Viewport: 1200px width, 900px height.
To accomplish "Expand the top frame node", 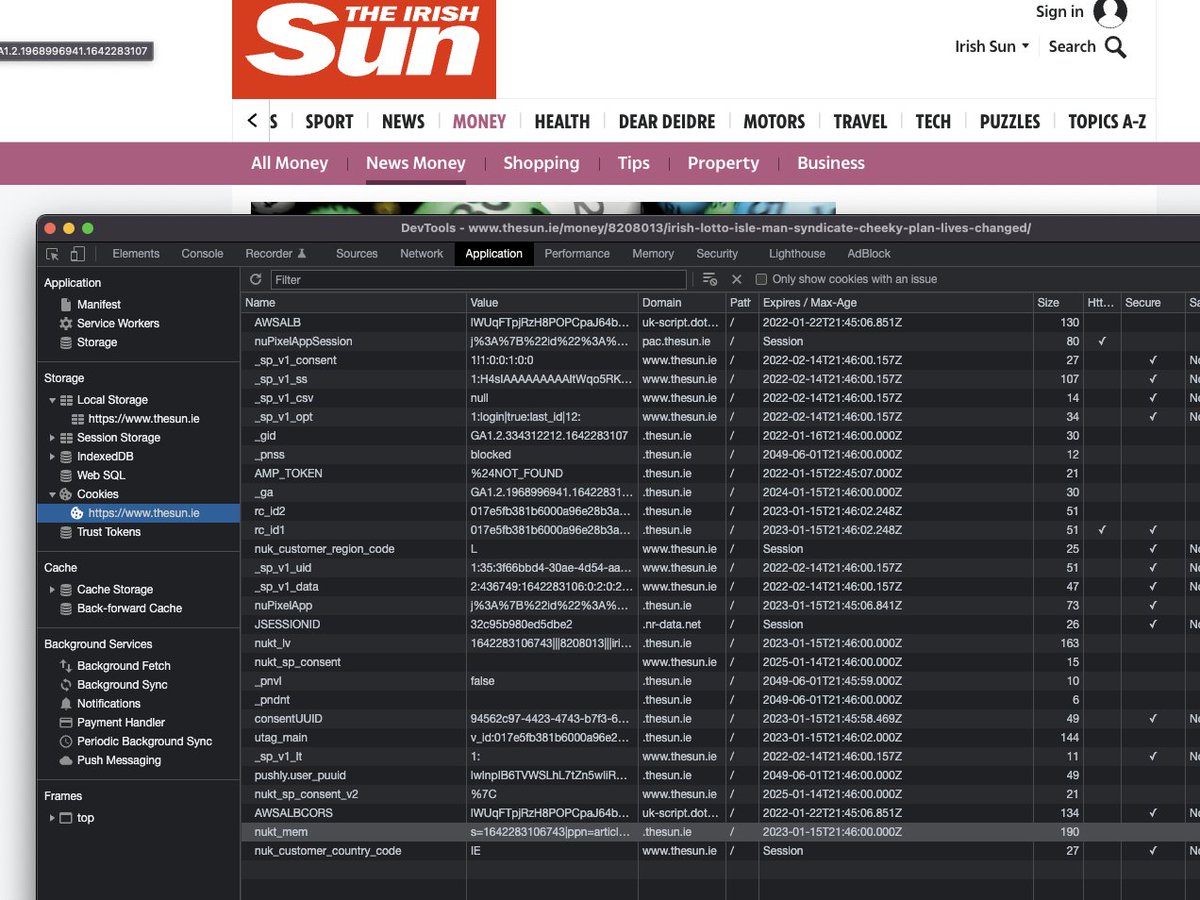I will (52, 818).
